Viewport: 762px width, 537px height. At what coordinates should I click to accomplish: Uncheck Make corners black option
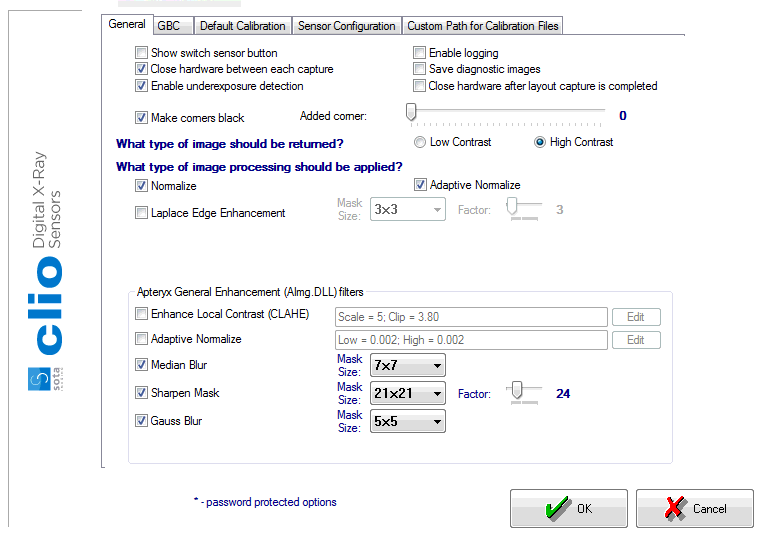142,118
